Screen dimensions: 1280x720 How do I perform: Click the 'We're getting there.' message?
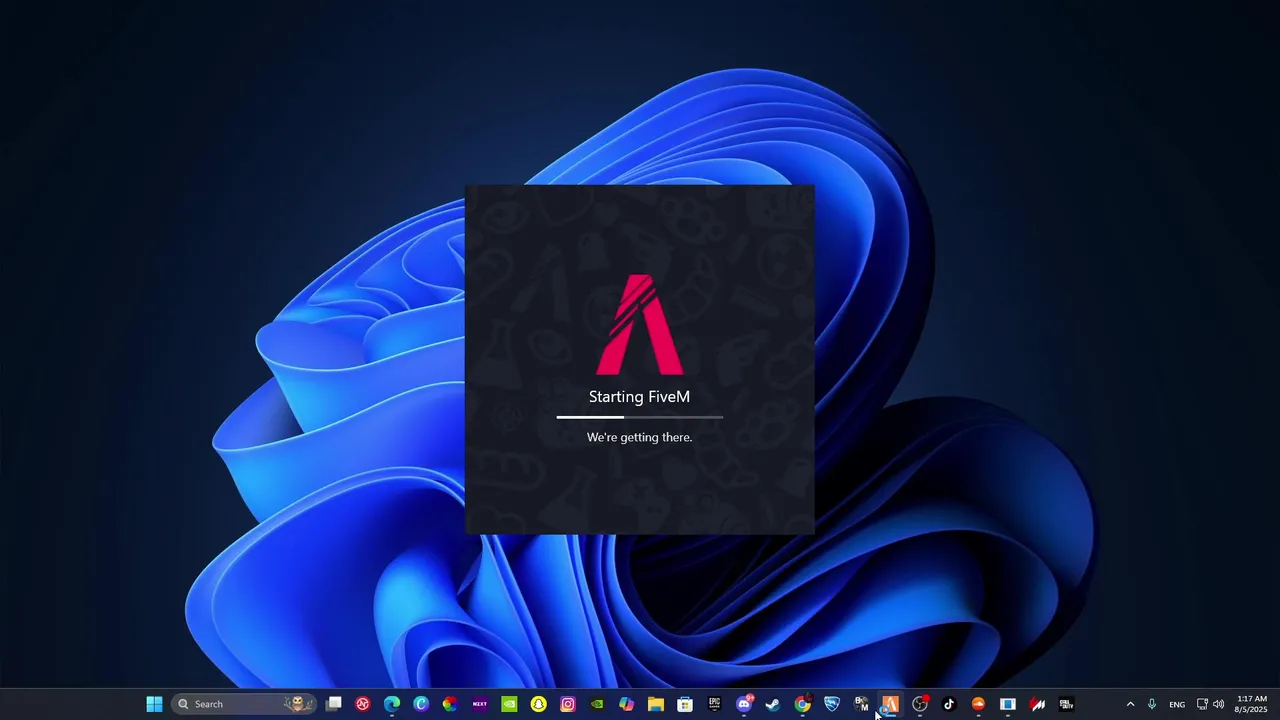639,437
